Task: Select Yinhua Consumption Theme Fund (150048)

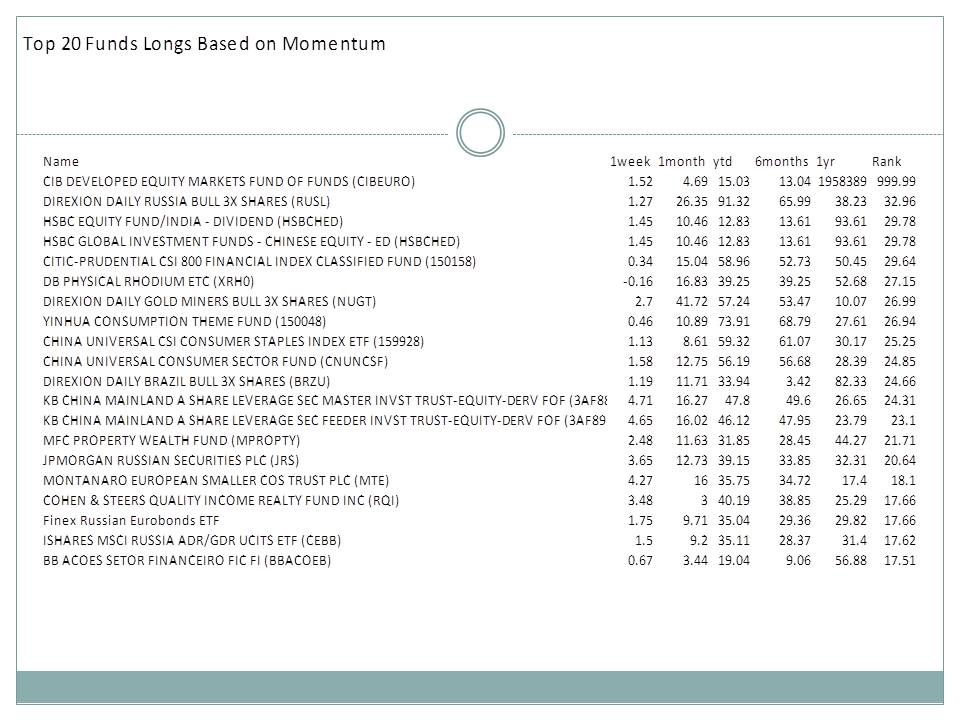Action: (185, 321)
